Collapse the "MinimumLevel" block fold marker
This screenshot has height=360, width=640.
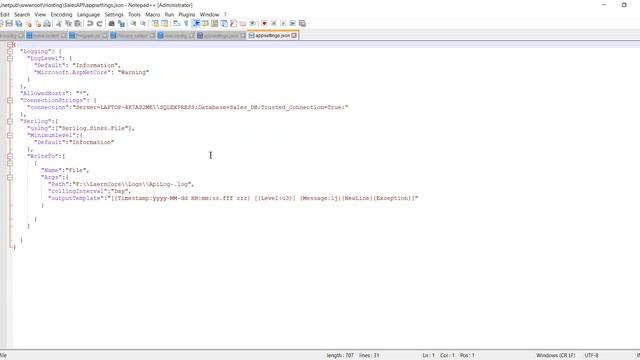10,135
